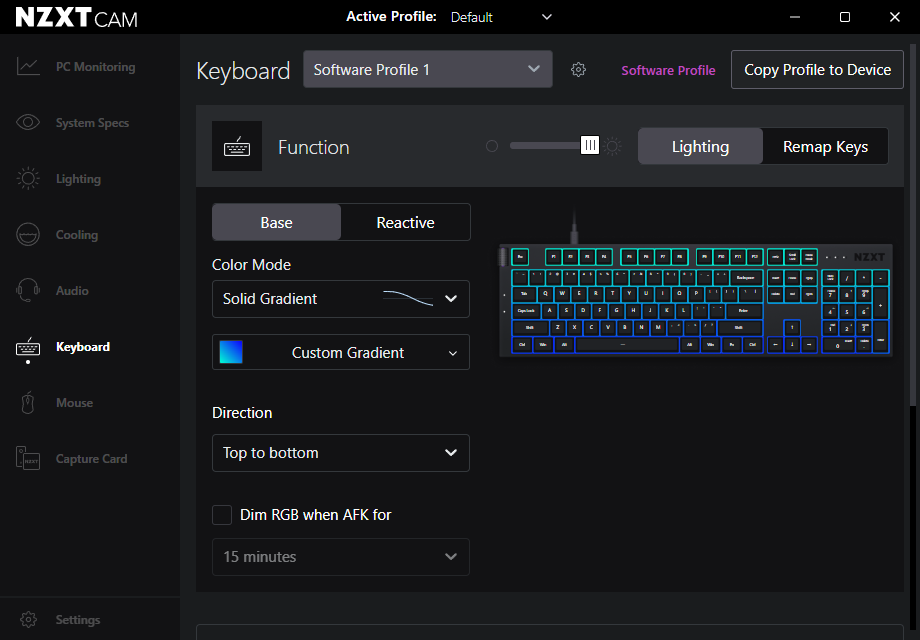Click the Custom Gradient color swatch
The width and height of the screenshot is (920, 640).
coord(233,352)
